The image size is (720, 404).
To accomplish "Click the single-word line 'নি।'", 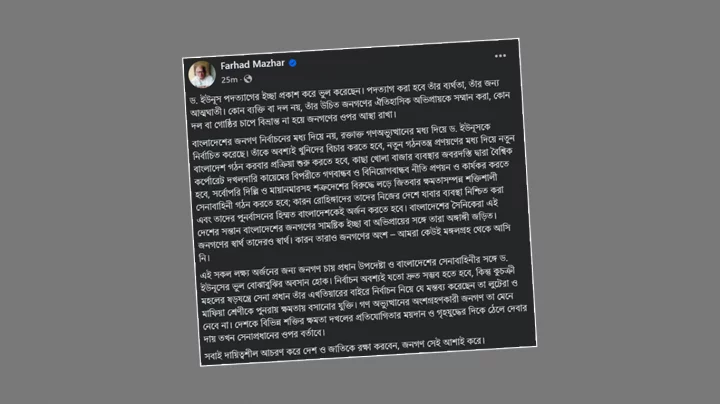I will click(x=204, y=258).
